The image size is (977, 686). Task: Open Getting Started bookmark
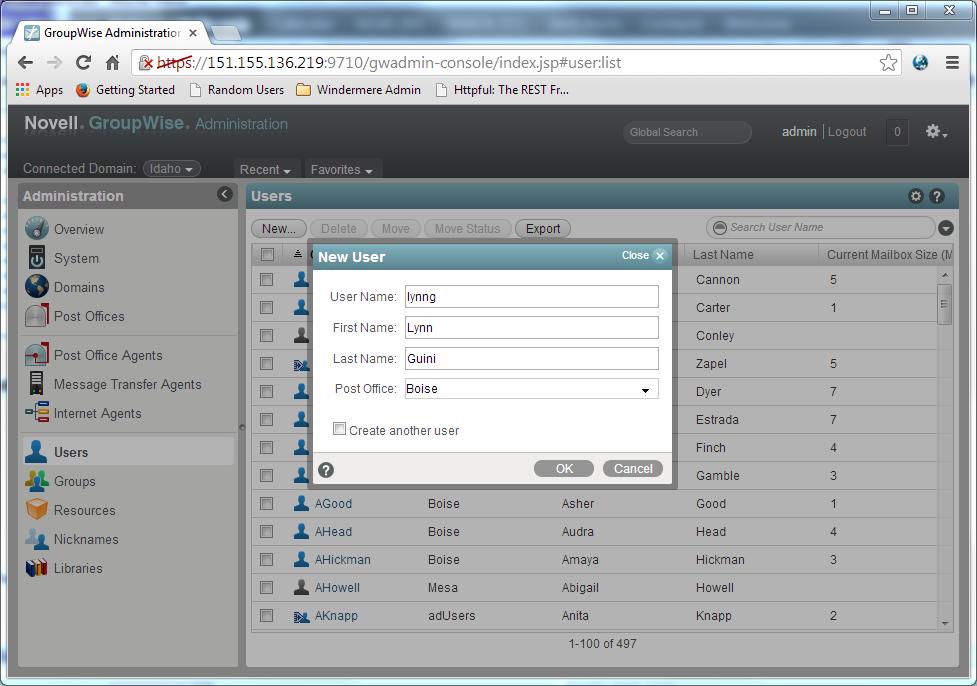[x=125, y=90]
